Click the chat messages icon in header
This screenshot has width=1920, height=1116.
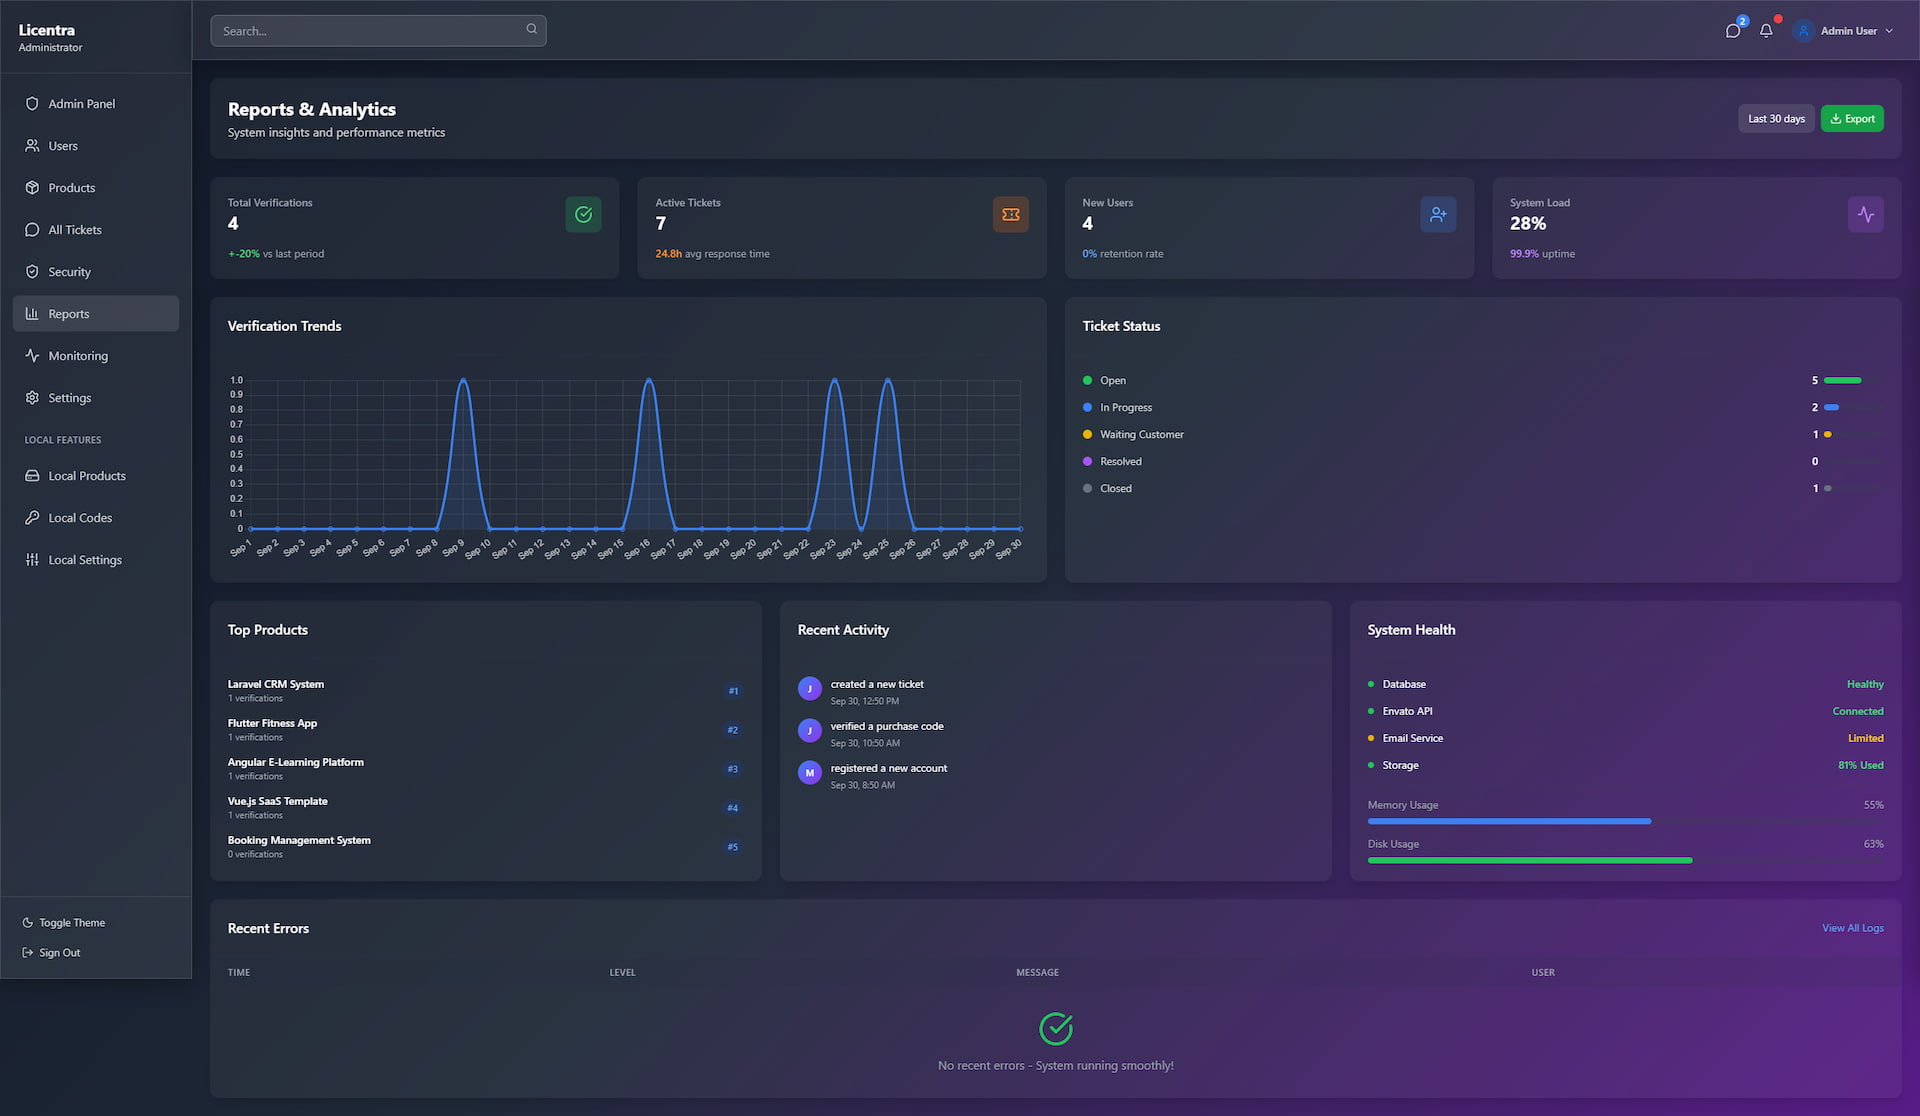click(1733, 31)
